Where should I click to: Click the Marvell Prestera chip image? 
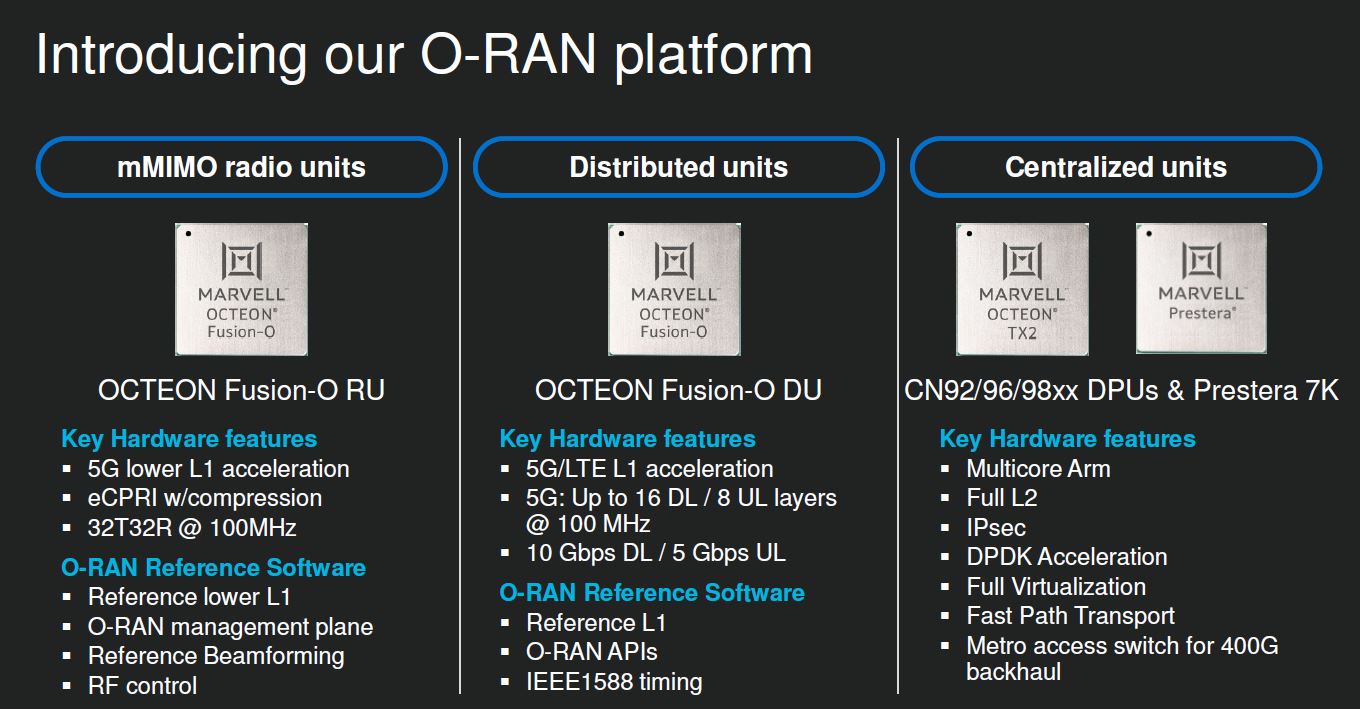pos(1201,288)
